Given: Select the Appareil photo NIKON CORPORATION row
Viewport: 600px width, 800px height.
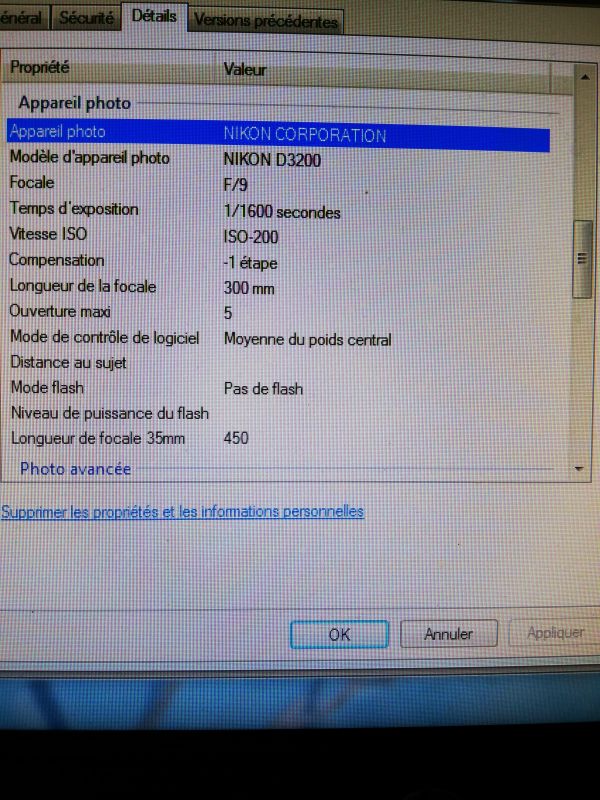Looking at the screenshot, I should pyautogui.click(x=278, y=134).
